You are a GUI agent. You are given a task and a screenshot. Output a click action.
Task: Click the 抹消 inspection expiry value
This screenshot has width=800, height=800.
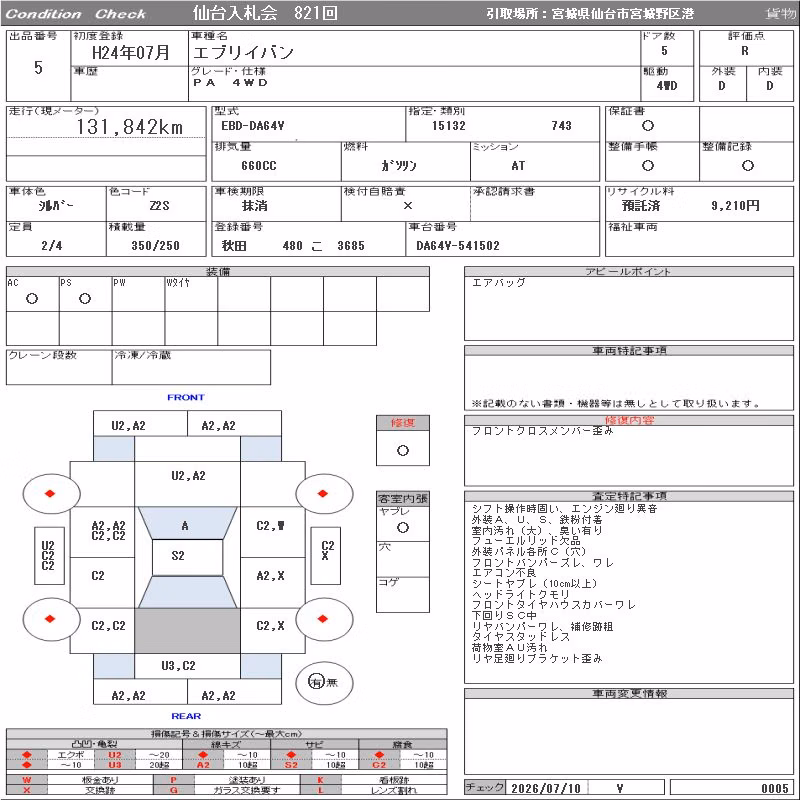pyautogui.click(x=255, y=206)
